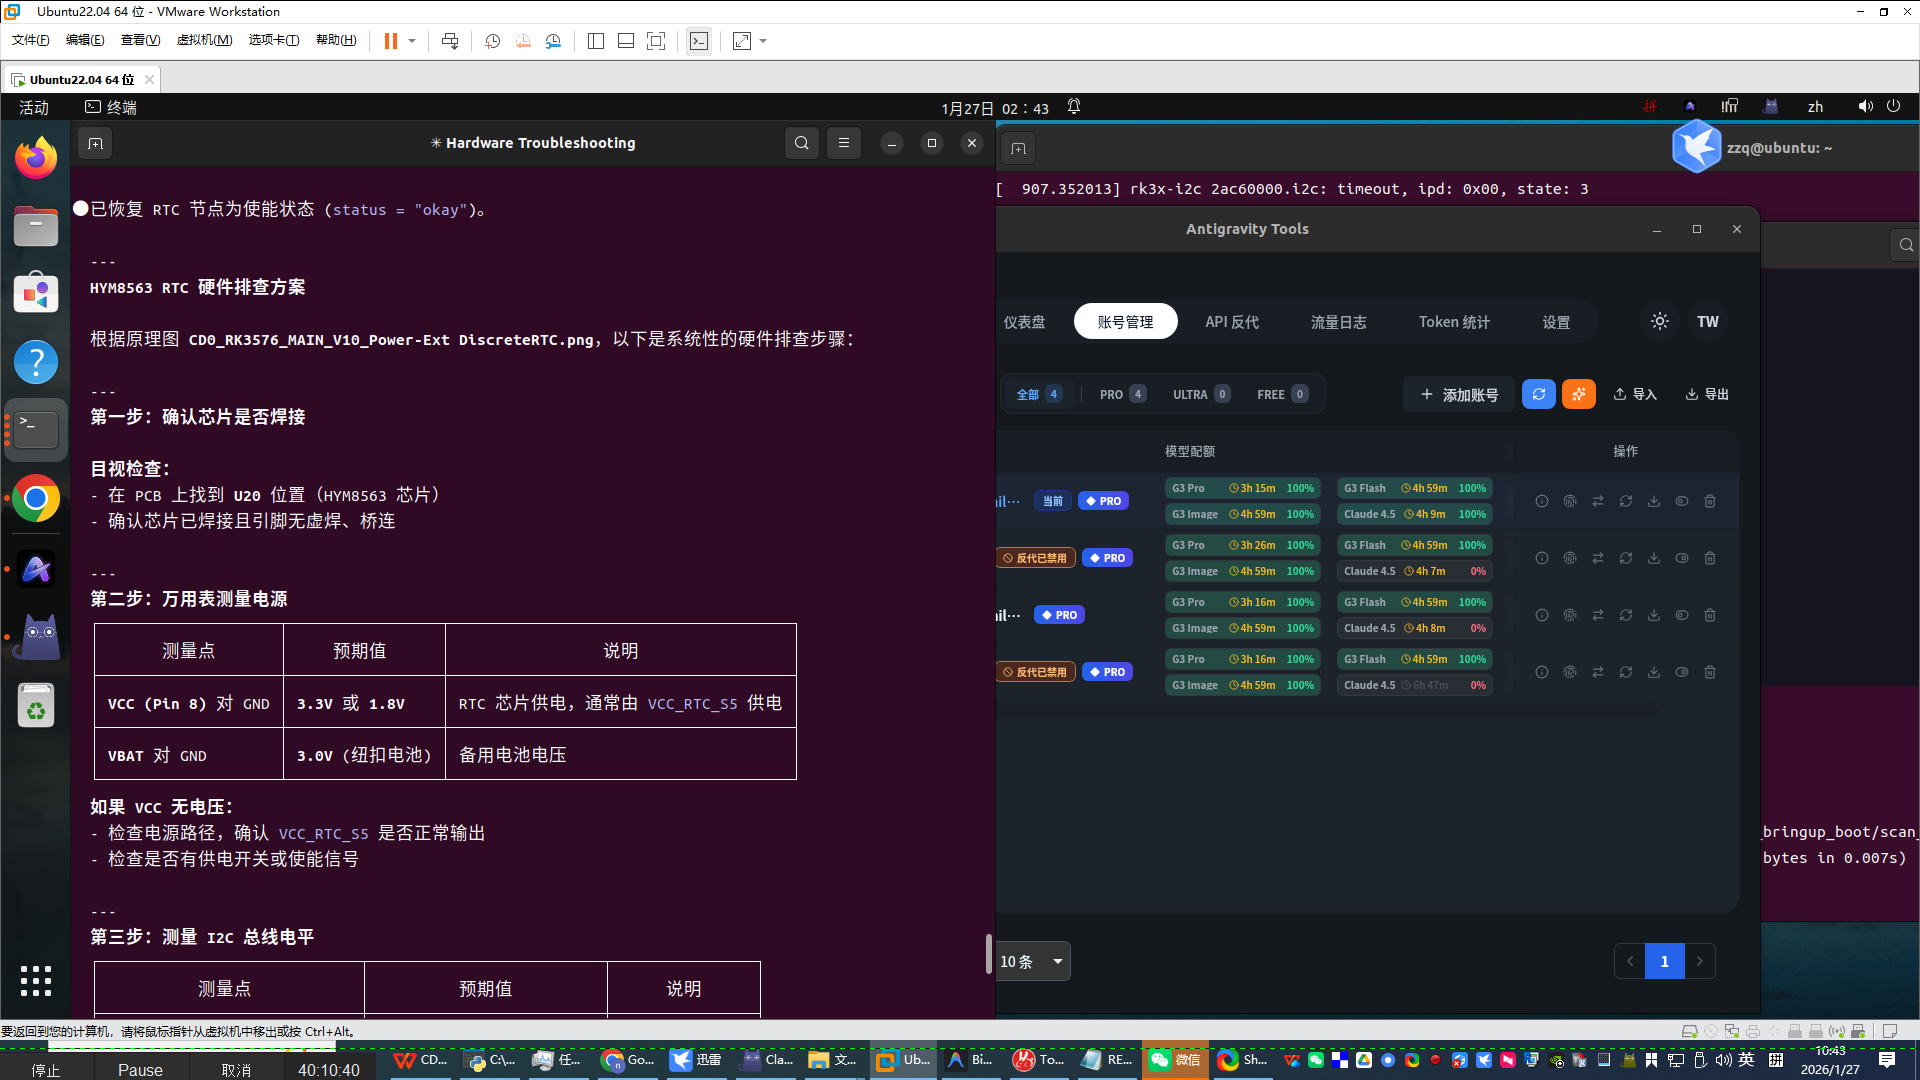1920x1080 pixels.
Task: Toggle proxy enable switch on second account row
Action: tap(1682, 558)
